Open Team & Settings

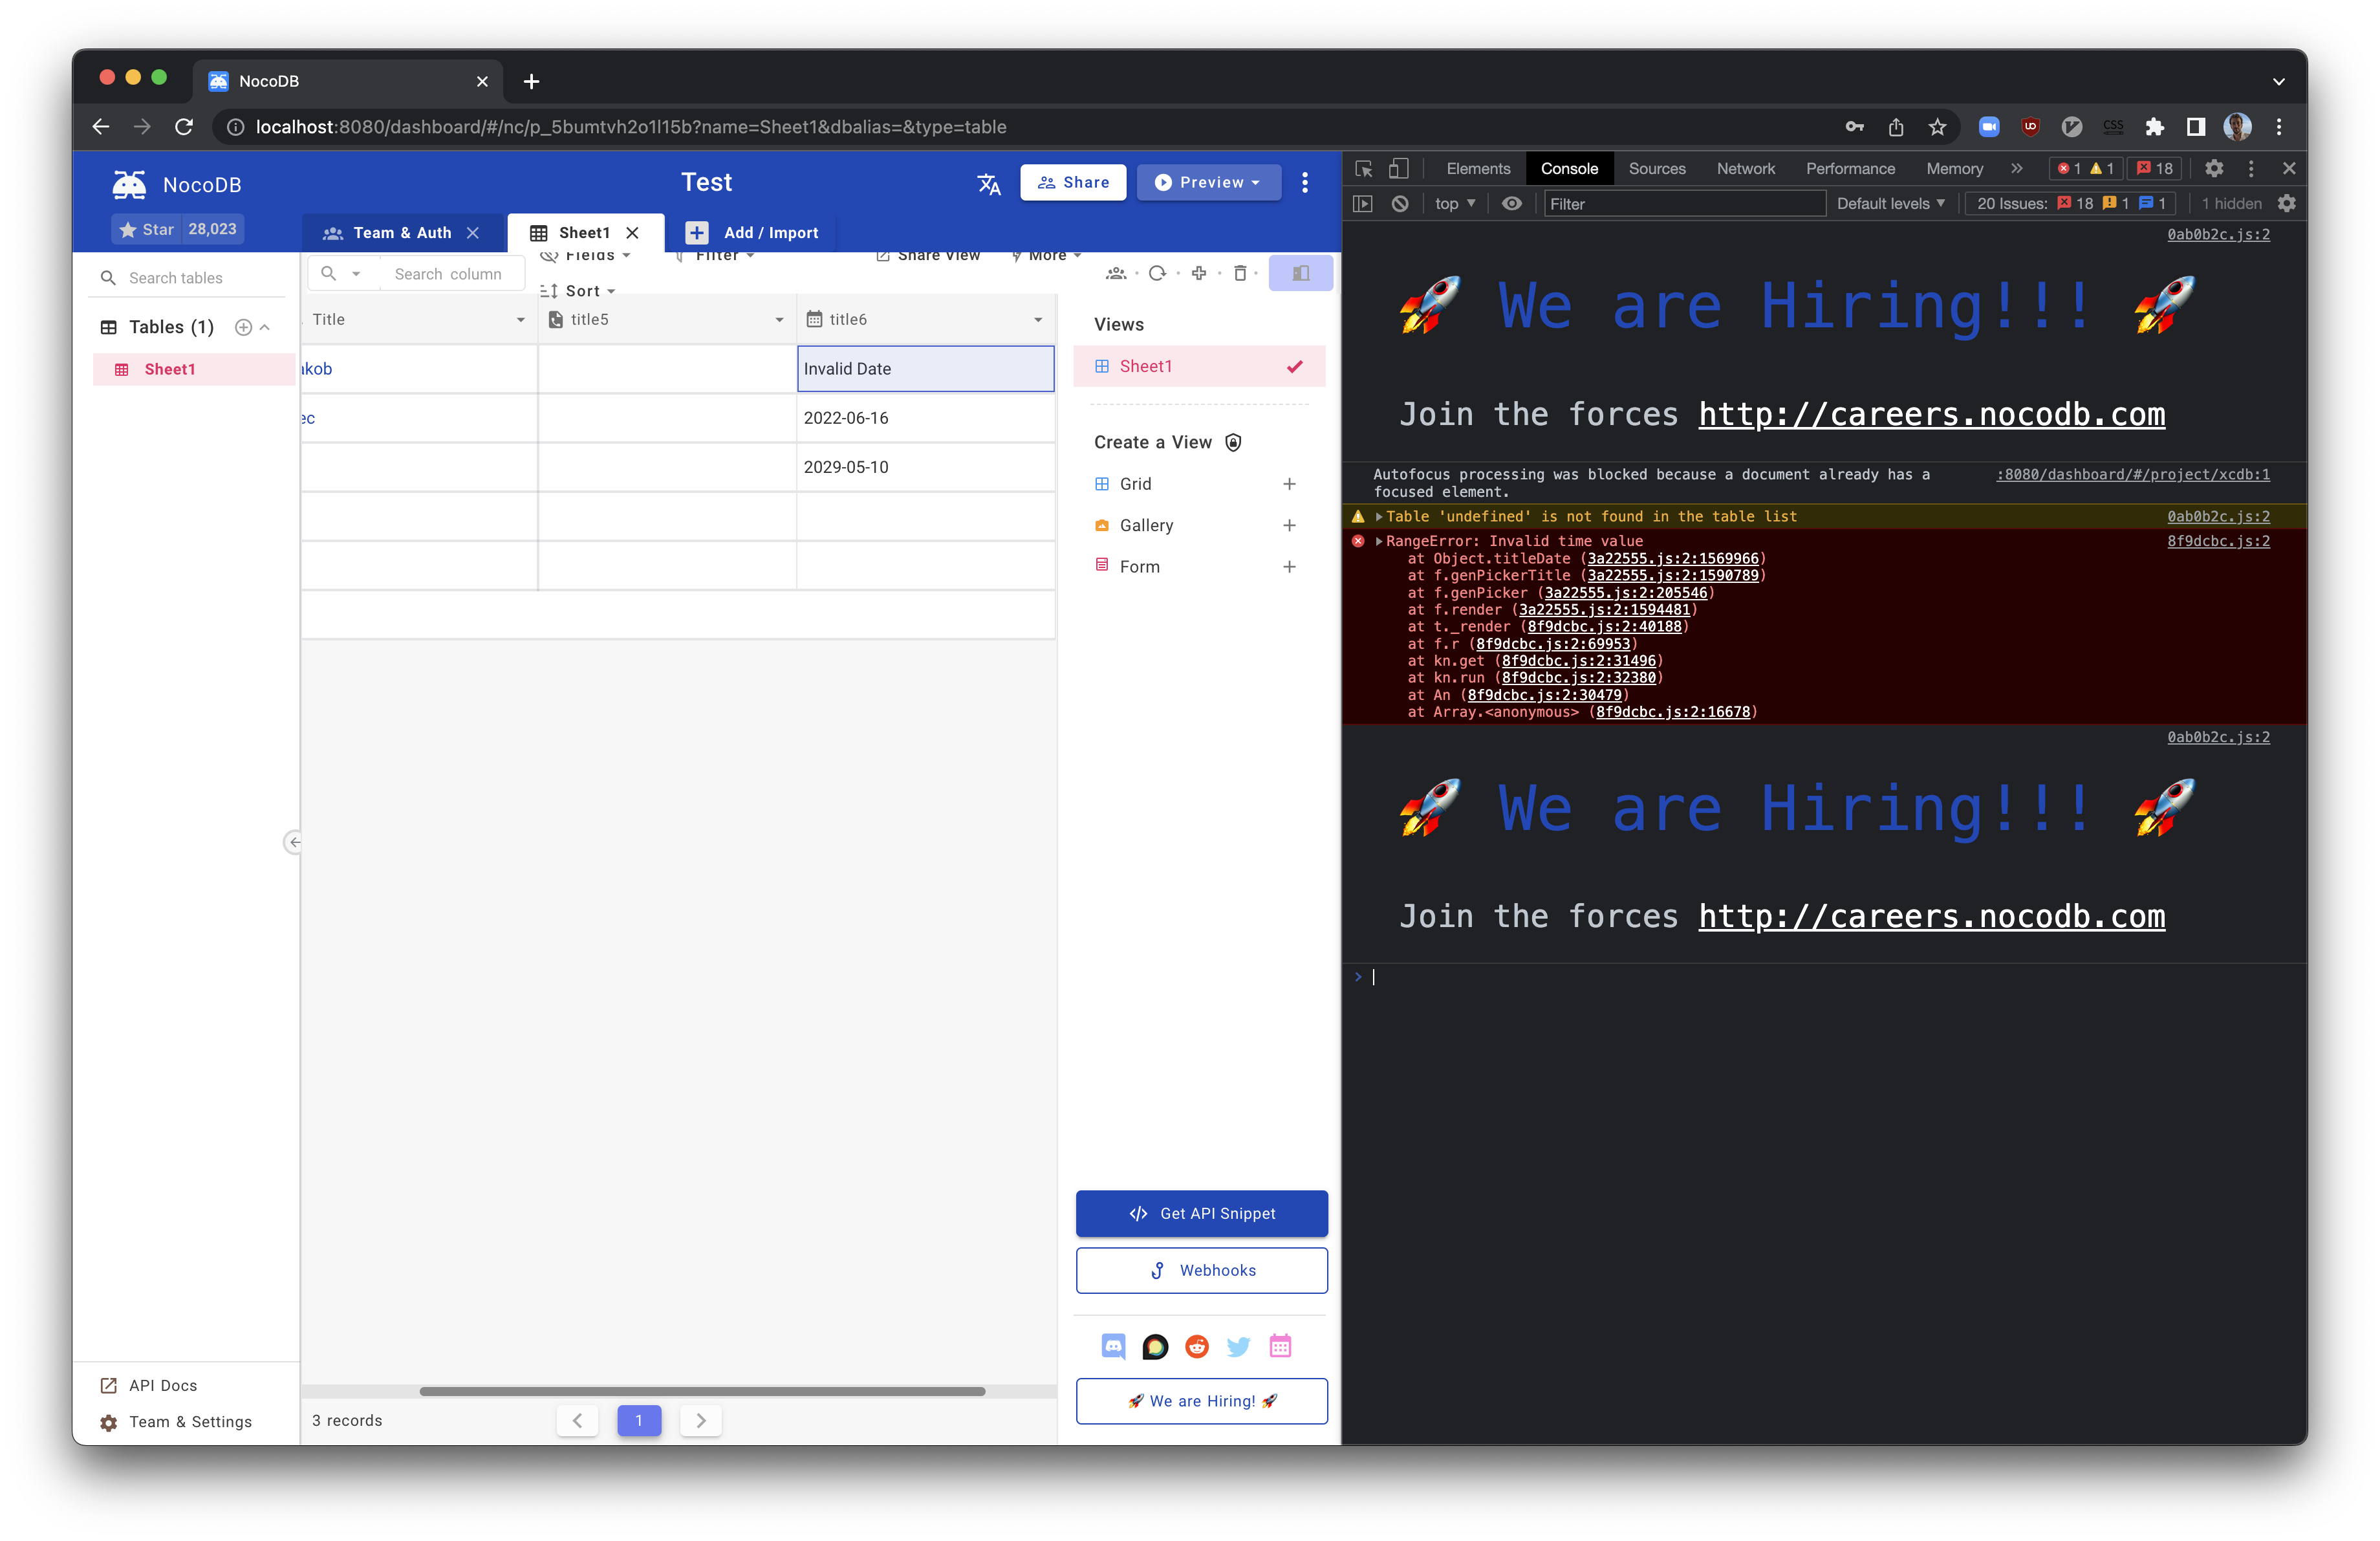click(x=176, y=1422)
